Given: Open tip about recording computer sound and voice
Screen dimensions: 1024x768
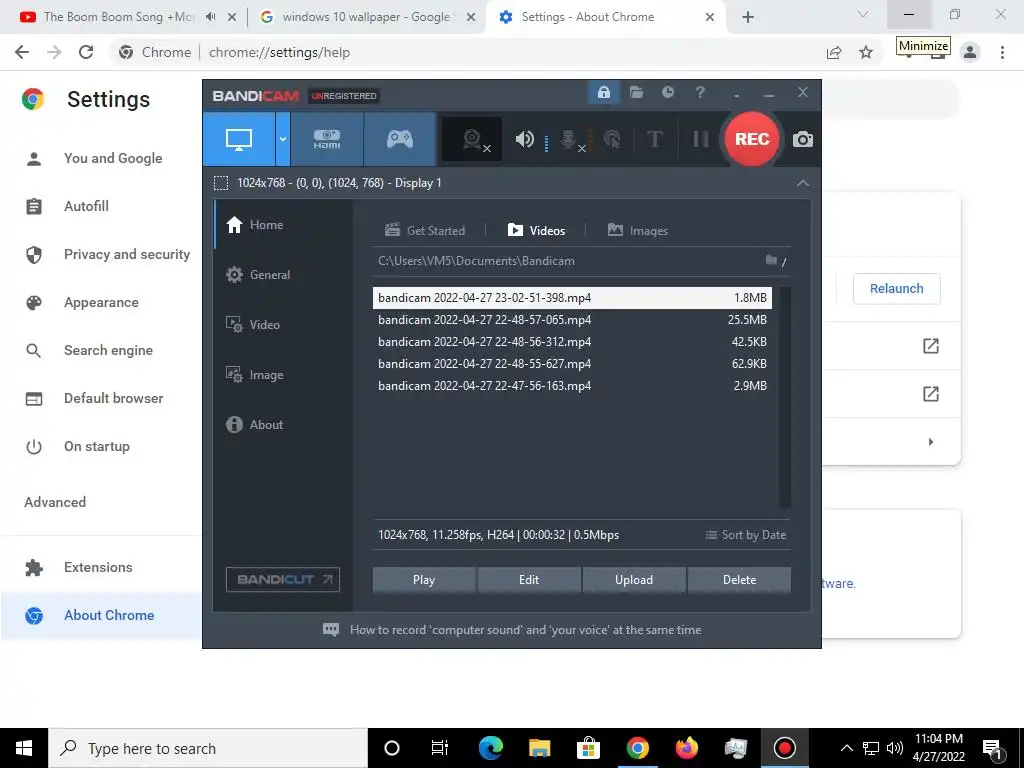Looking at the screenshot, I should click(x=512, y=630).
